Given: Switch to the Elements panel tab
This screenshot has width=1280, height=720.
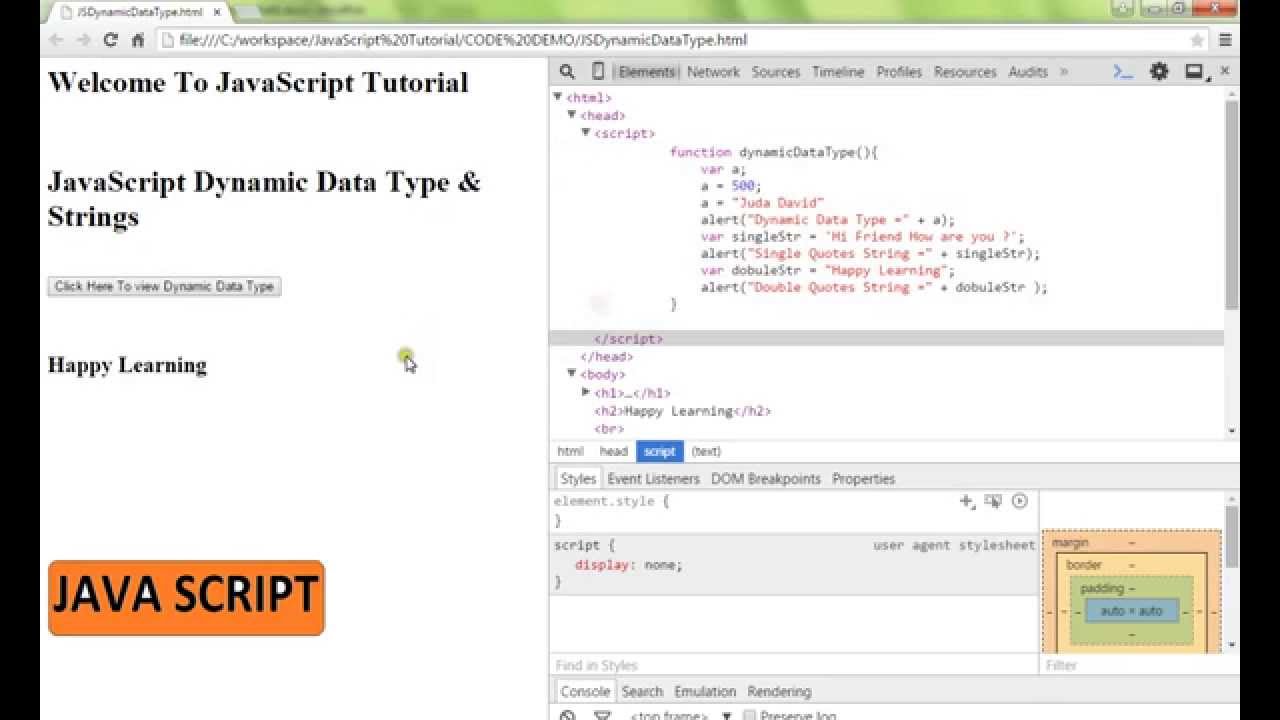Looking at the screenshot, I should click(x=647, y=72).
